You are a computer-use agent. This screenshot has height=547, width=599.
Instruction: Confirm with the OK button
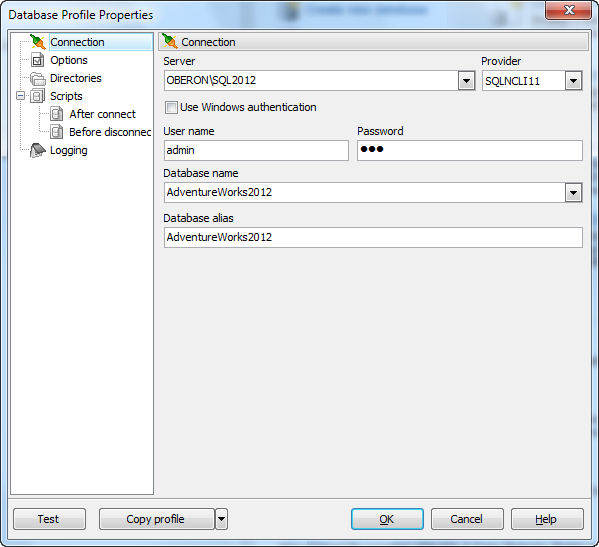click(387, 519)
